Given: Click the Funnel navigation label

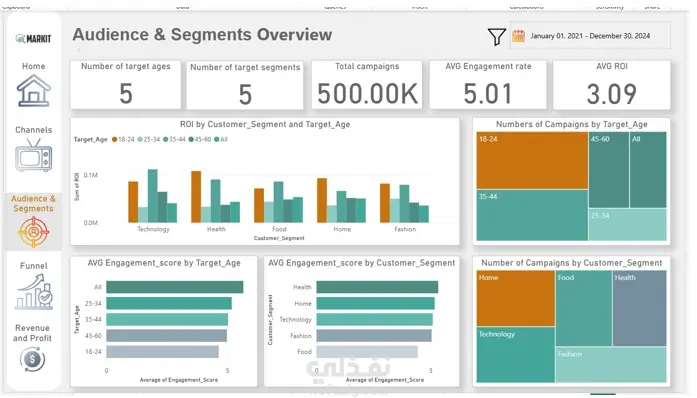Looking at the screenshot, I should (x=34, y=266).
